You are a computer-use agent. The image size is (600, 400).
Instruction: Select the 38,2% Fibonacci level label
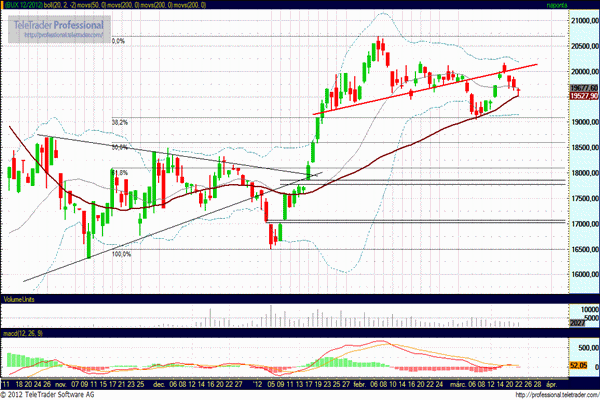(x=119, y=122)
